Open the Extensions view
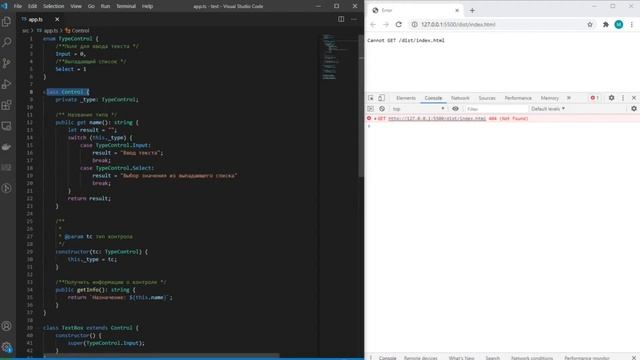 point(7,105)
